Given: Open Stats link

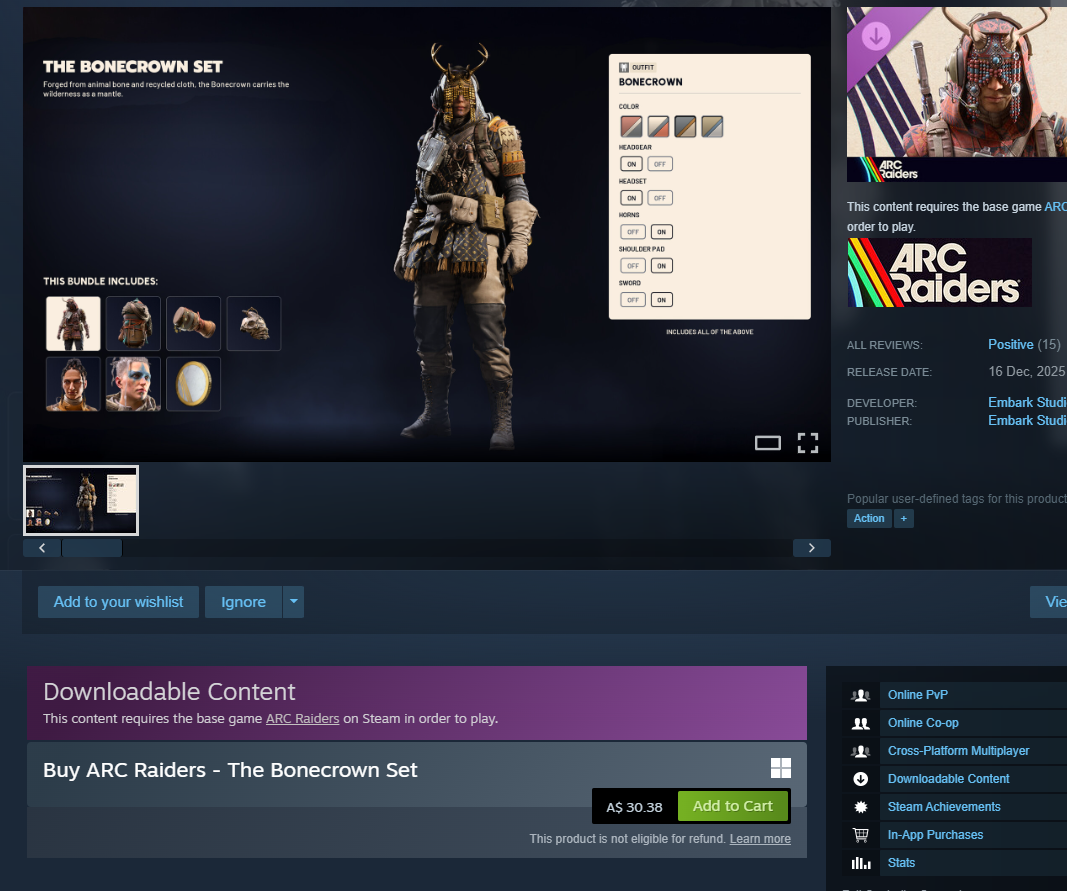Looking at the screenshot, I should pos(901,863).
